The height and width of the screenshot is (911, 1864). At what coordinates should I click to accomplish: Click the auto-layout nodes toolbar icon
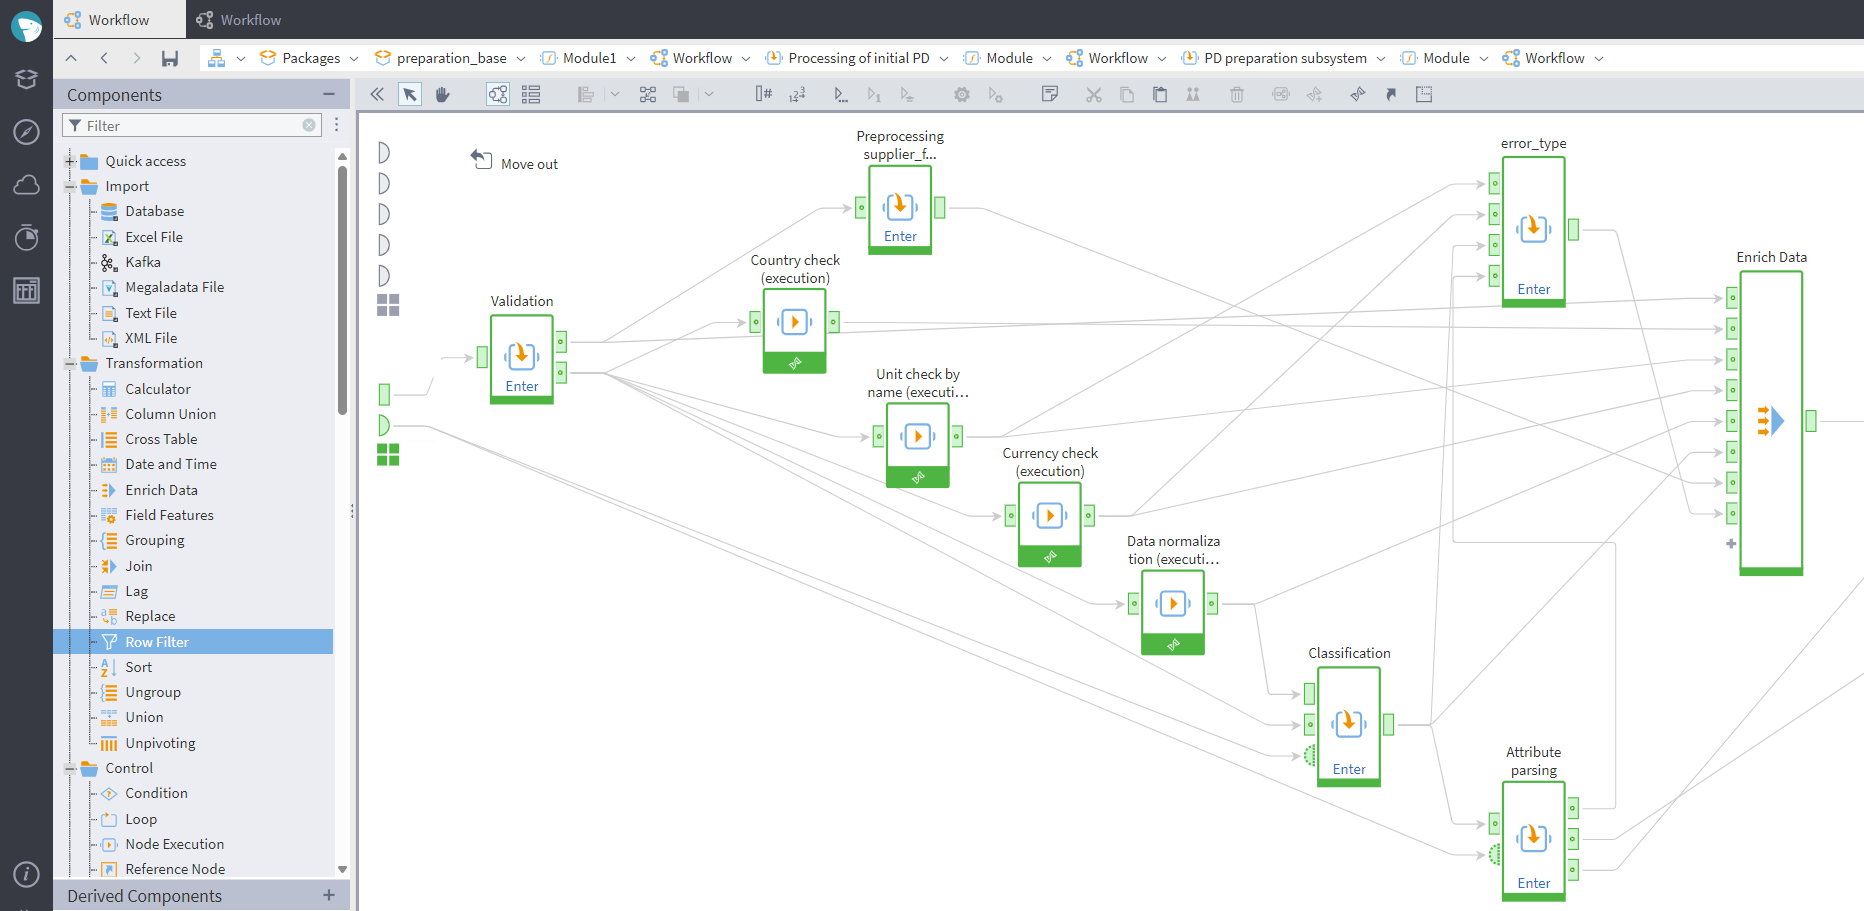pos(648,94)
